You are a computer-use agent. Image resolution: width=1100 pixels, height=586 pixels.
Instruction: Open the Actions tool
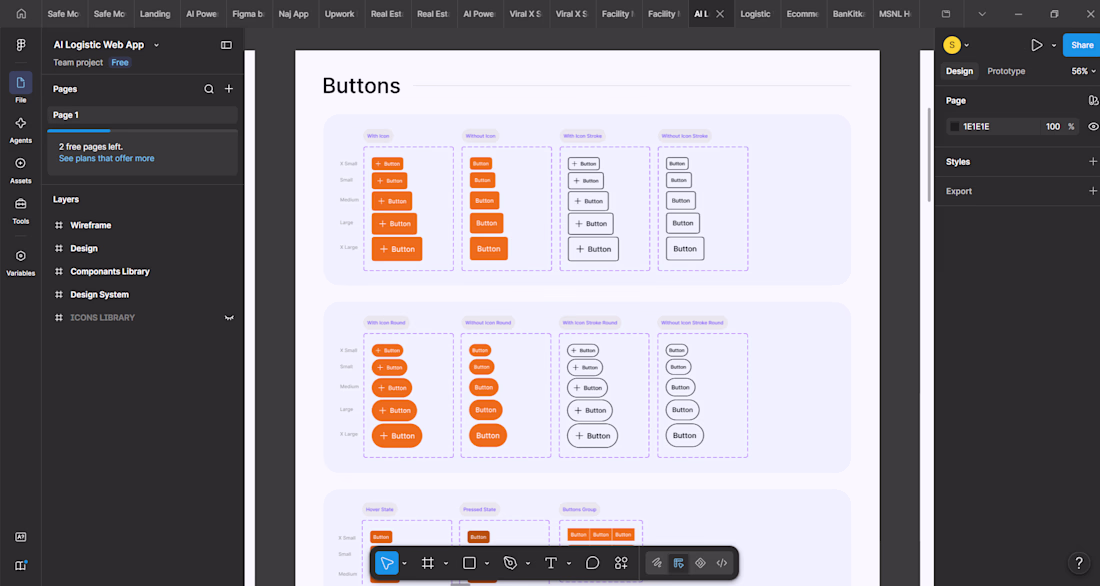click(621, 563)
